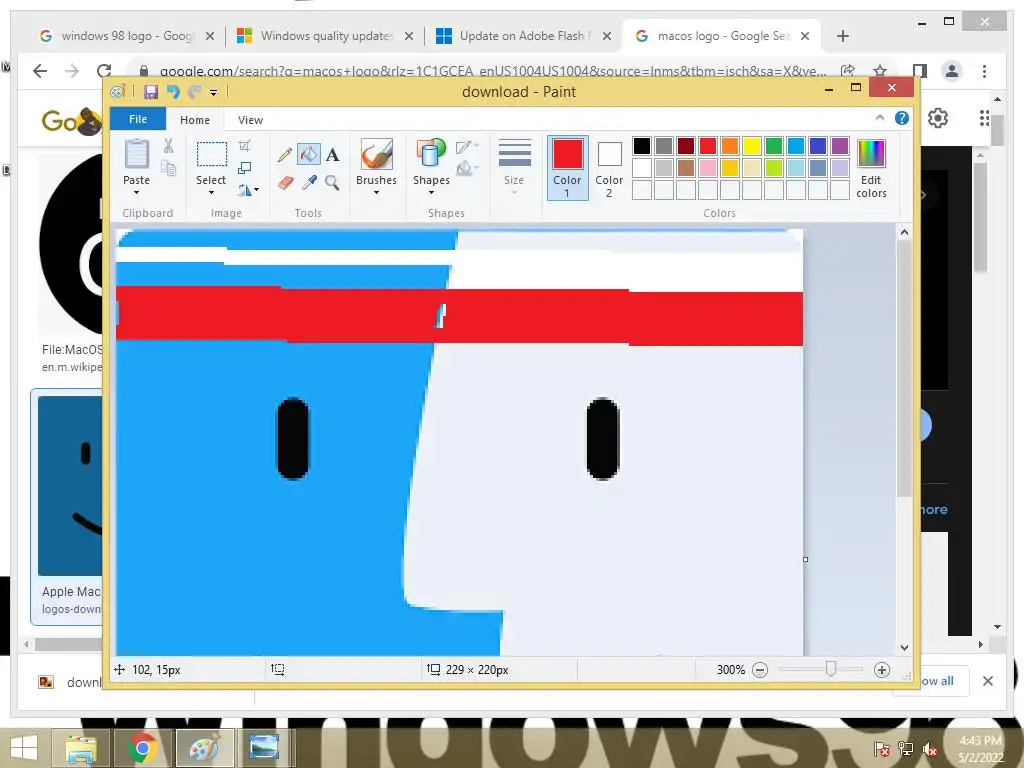Click the Redo arrow in Paint title bar

pos(194,92)
